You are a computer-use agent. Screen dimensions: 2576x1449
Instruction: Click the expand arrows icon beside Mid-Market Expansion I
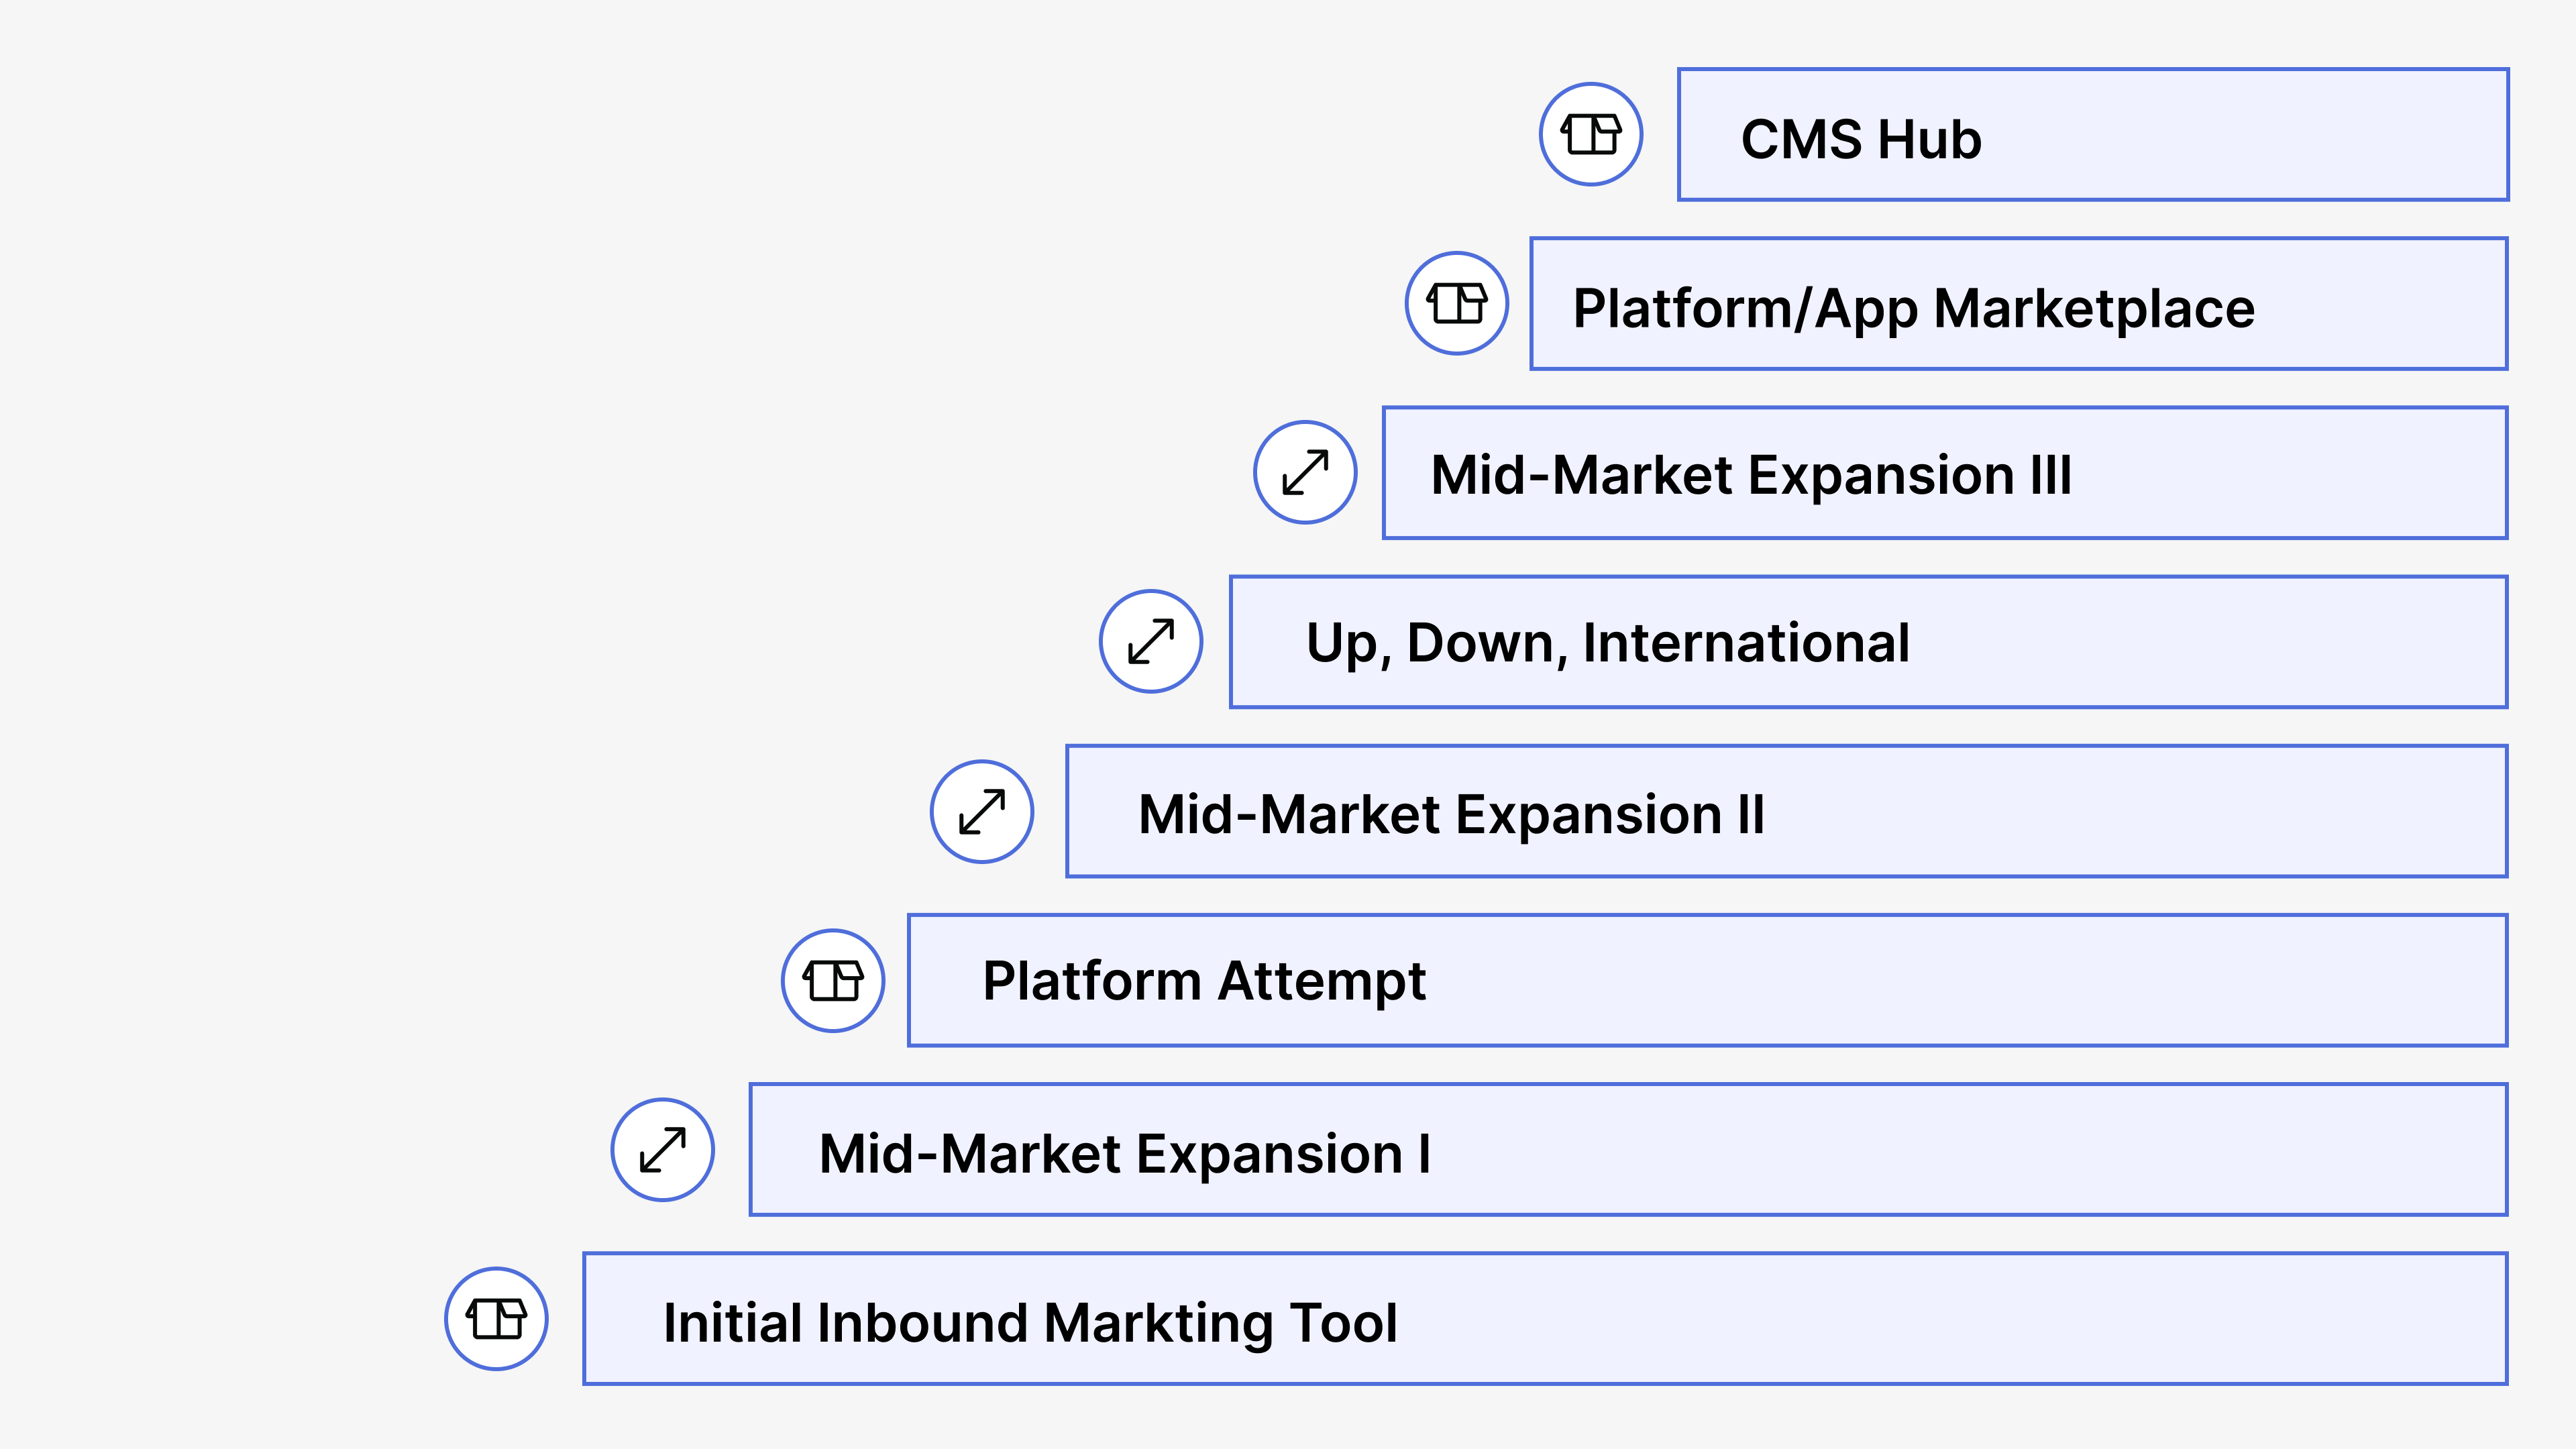coord(663,1150)
